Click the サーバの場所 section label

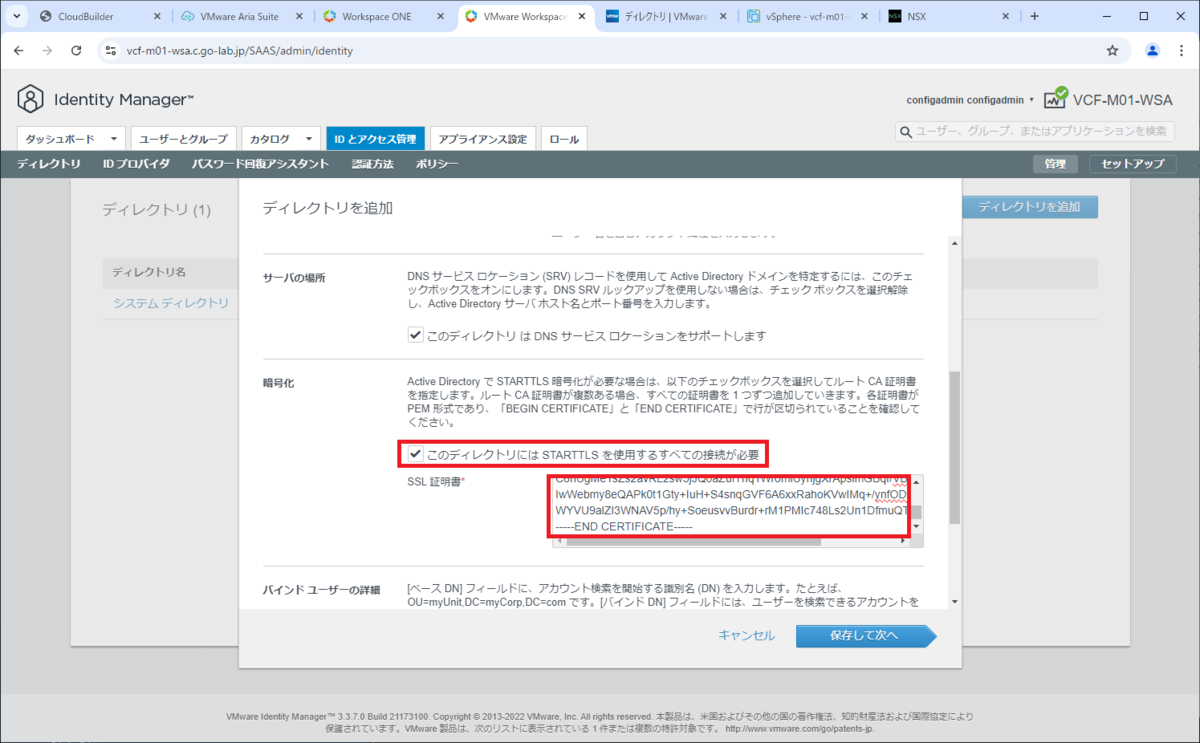tap(294, 277)
